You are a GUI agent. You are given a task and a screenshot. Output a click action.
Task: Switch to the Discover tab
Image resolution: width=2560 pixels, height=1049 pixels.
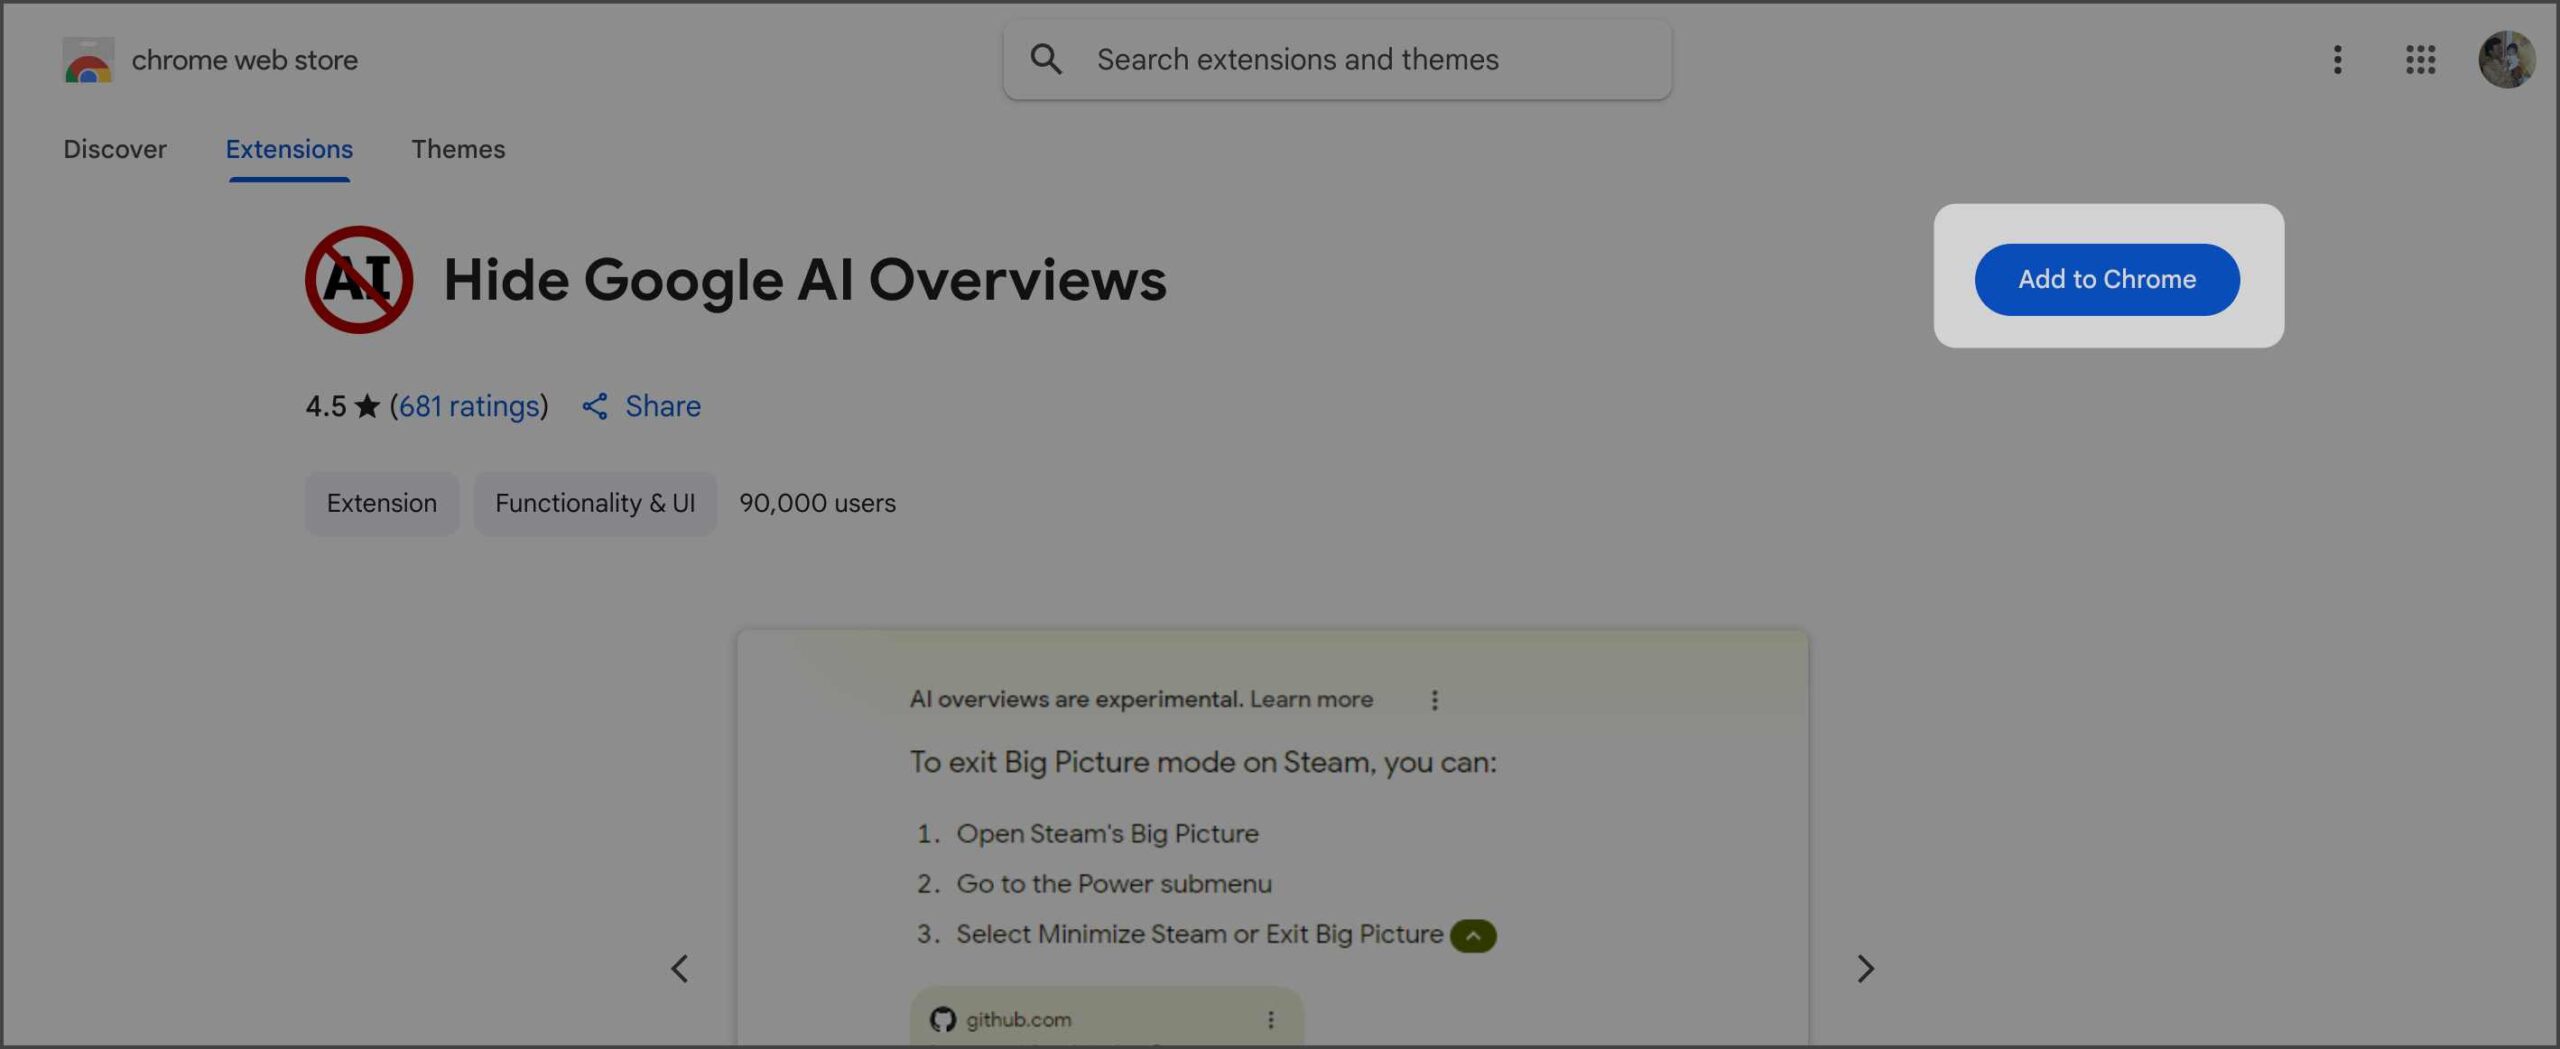(114, 149)
